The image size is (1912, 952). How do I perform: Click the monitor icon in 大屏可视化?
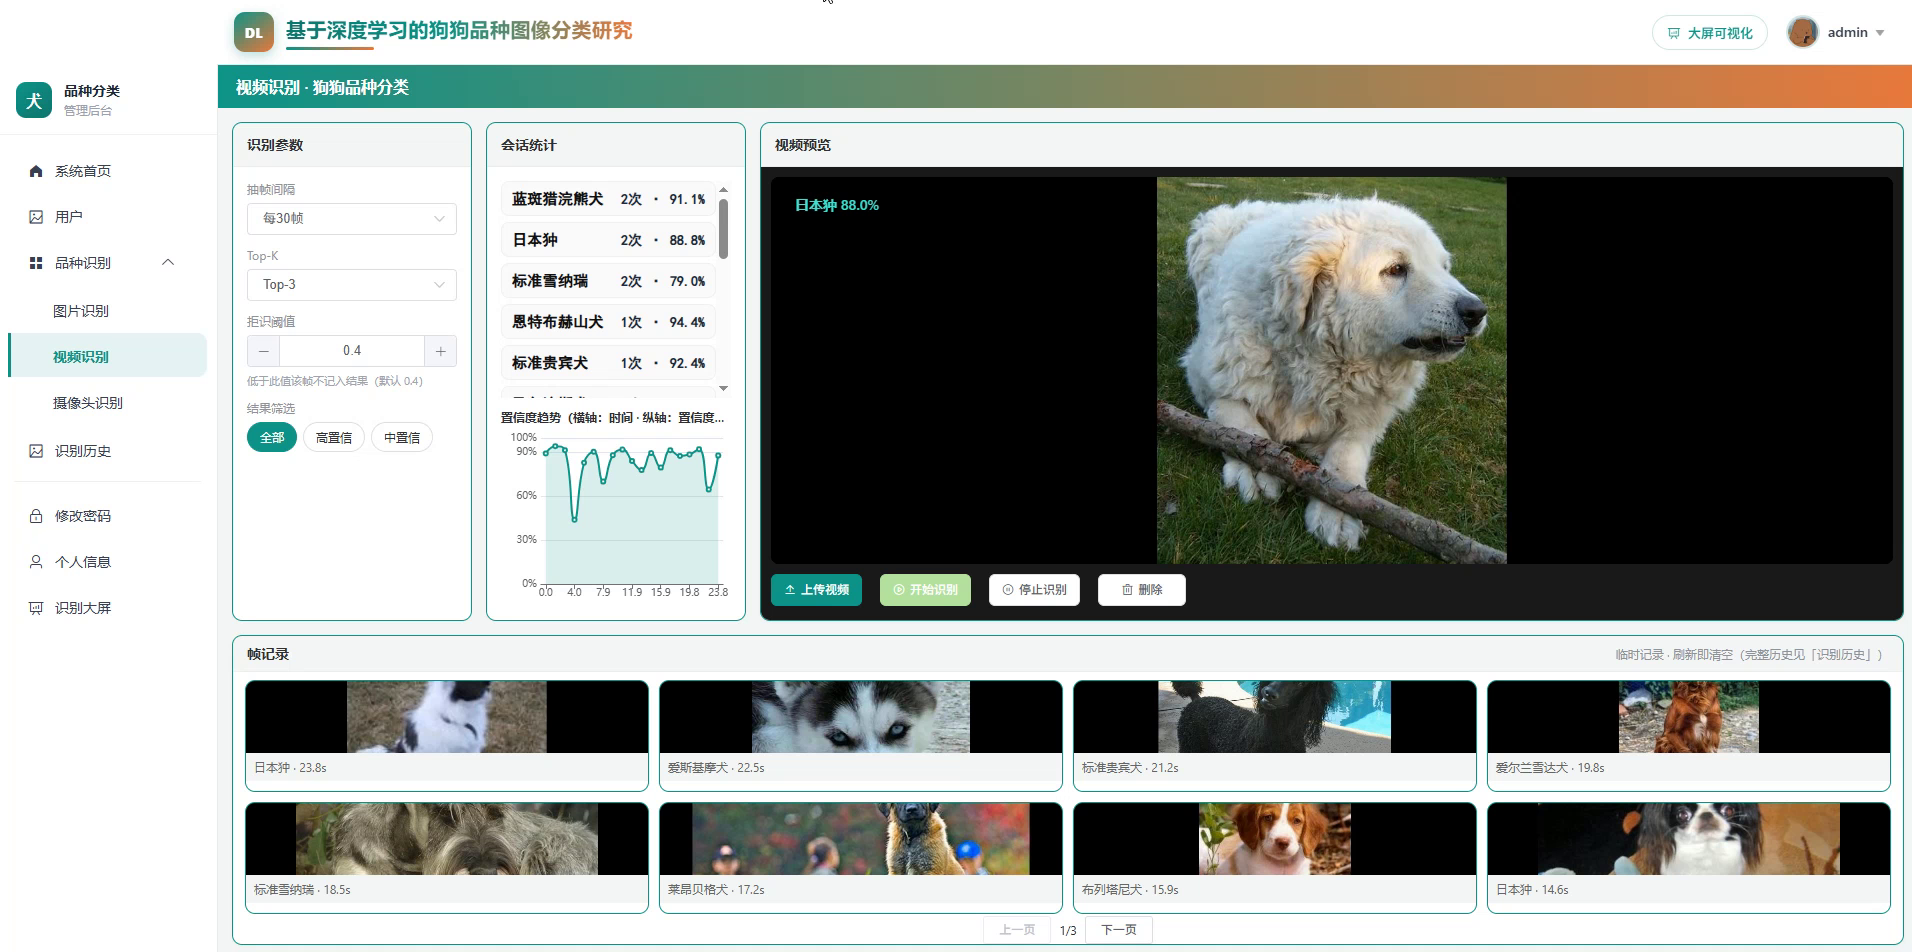pos(1674,33)
